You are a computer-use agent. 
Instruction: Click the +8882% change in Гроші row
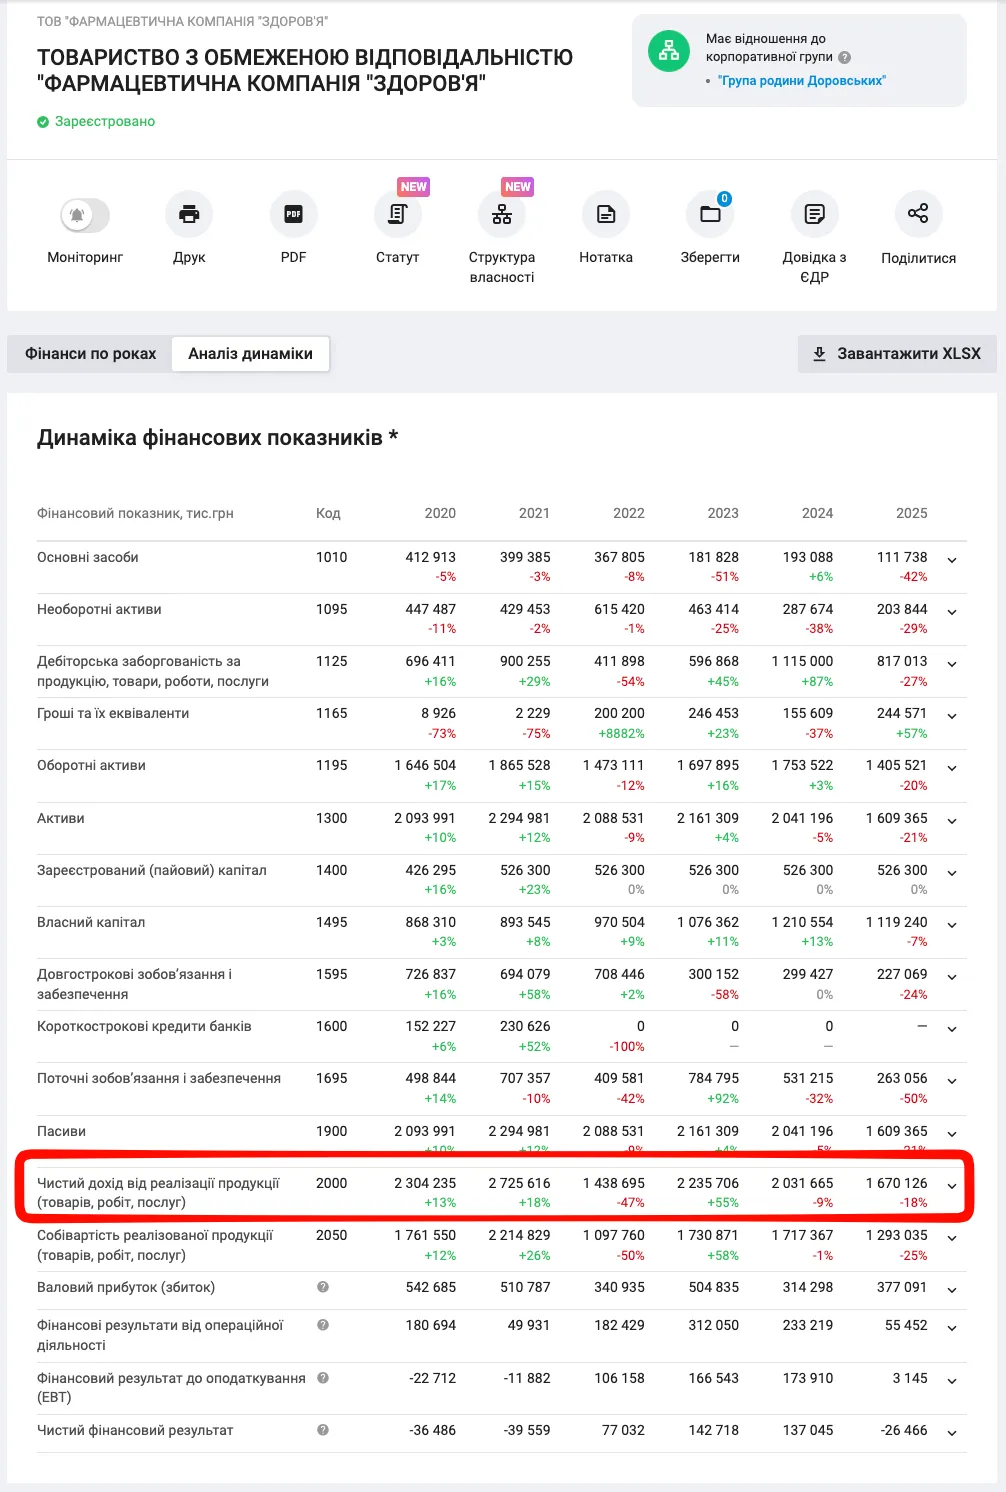621,733
